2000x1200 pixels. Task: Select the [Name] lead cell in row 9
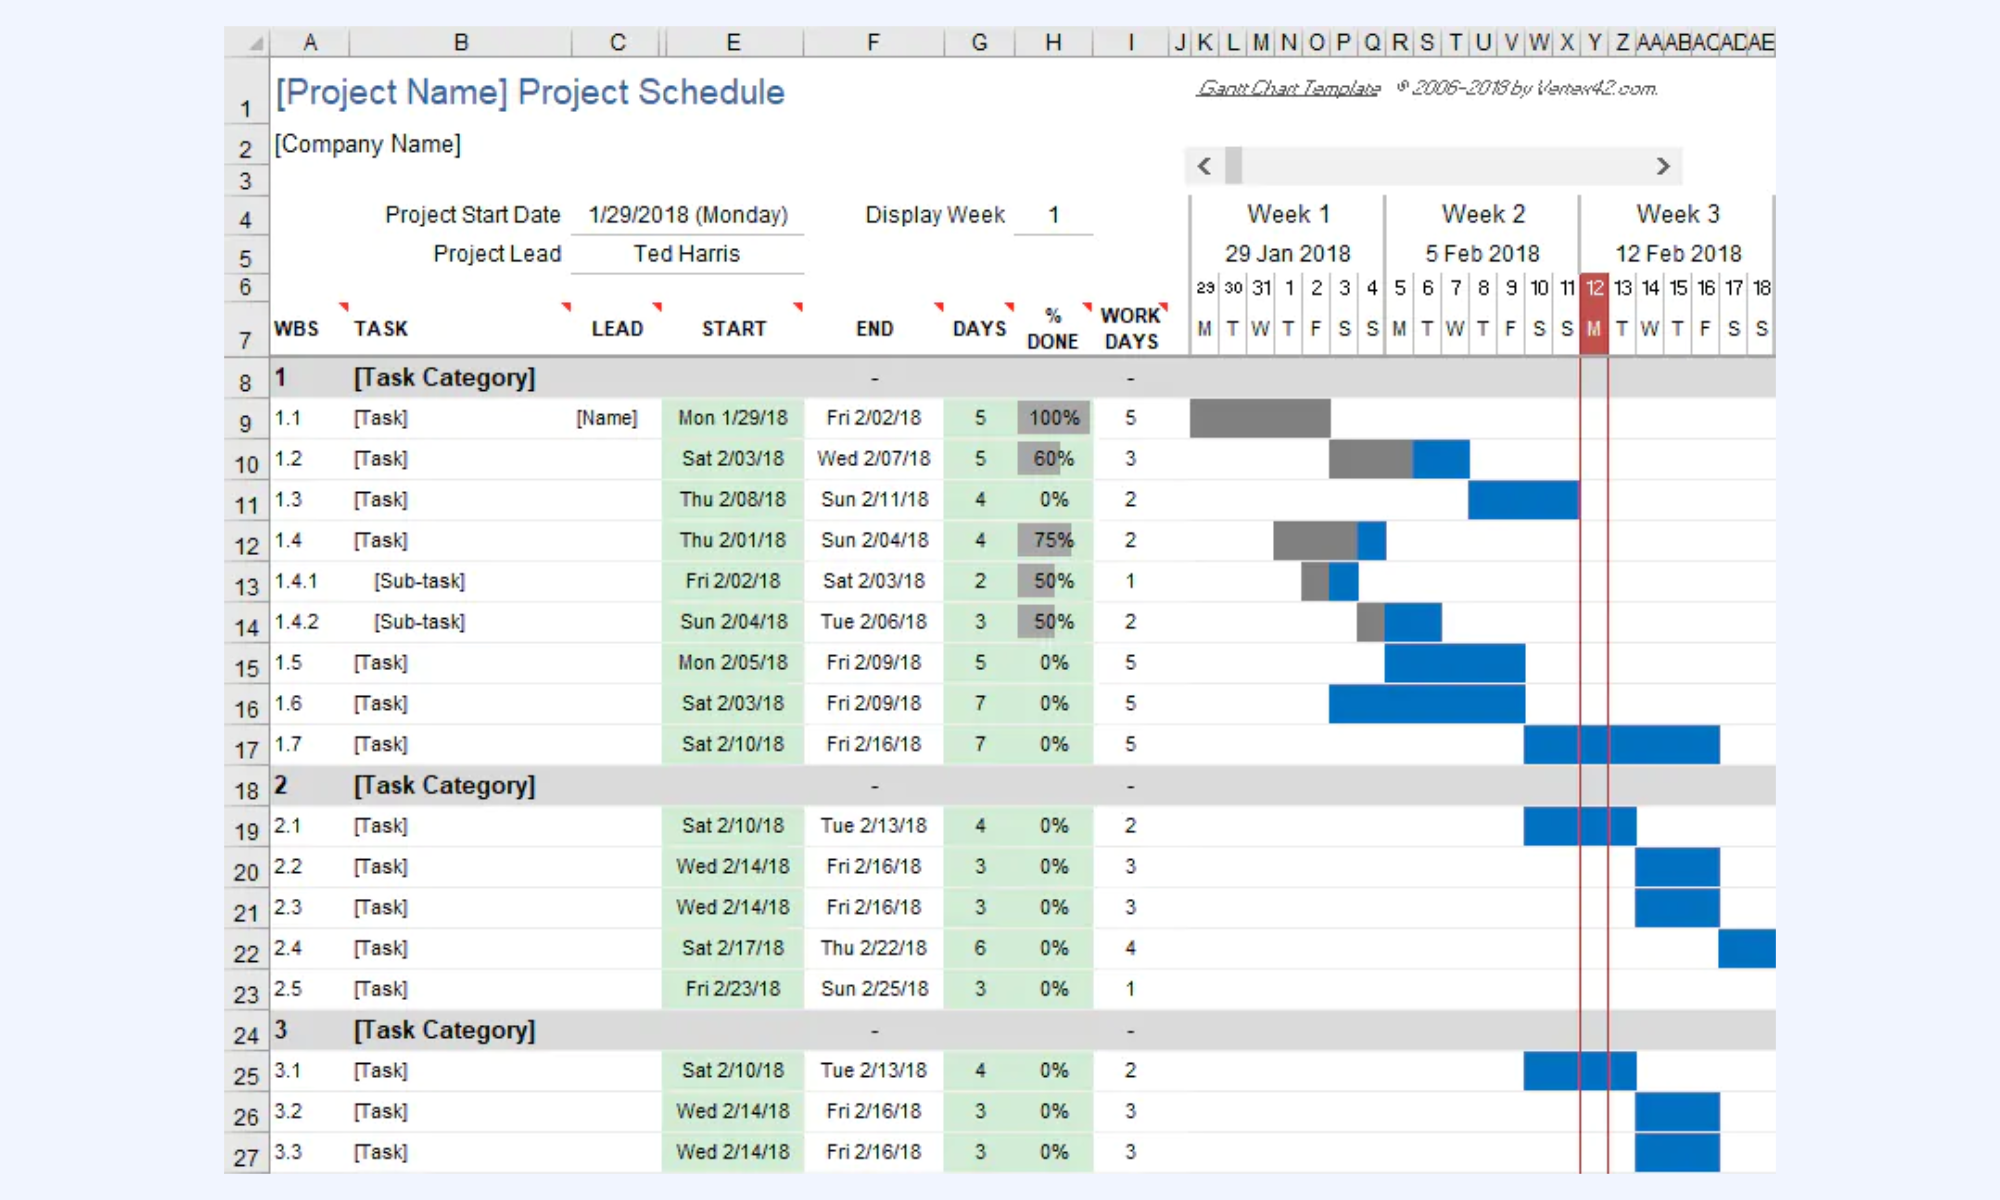point(607,418)
